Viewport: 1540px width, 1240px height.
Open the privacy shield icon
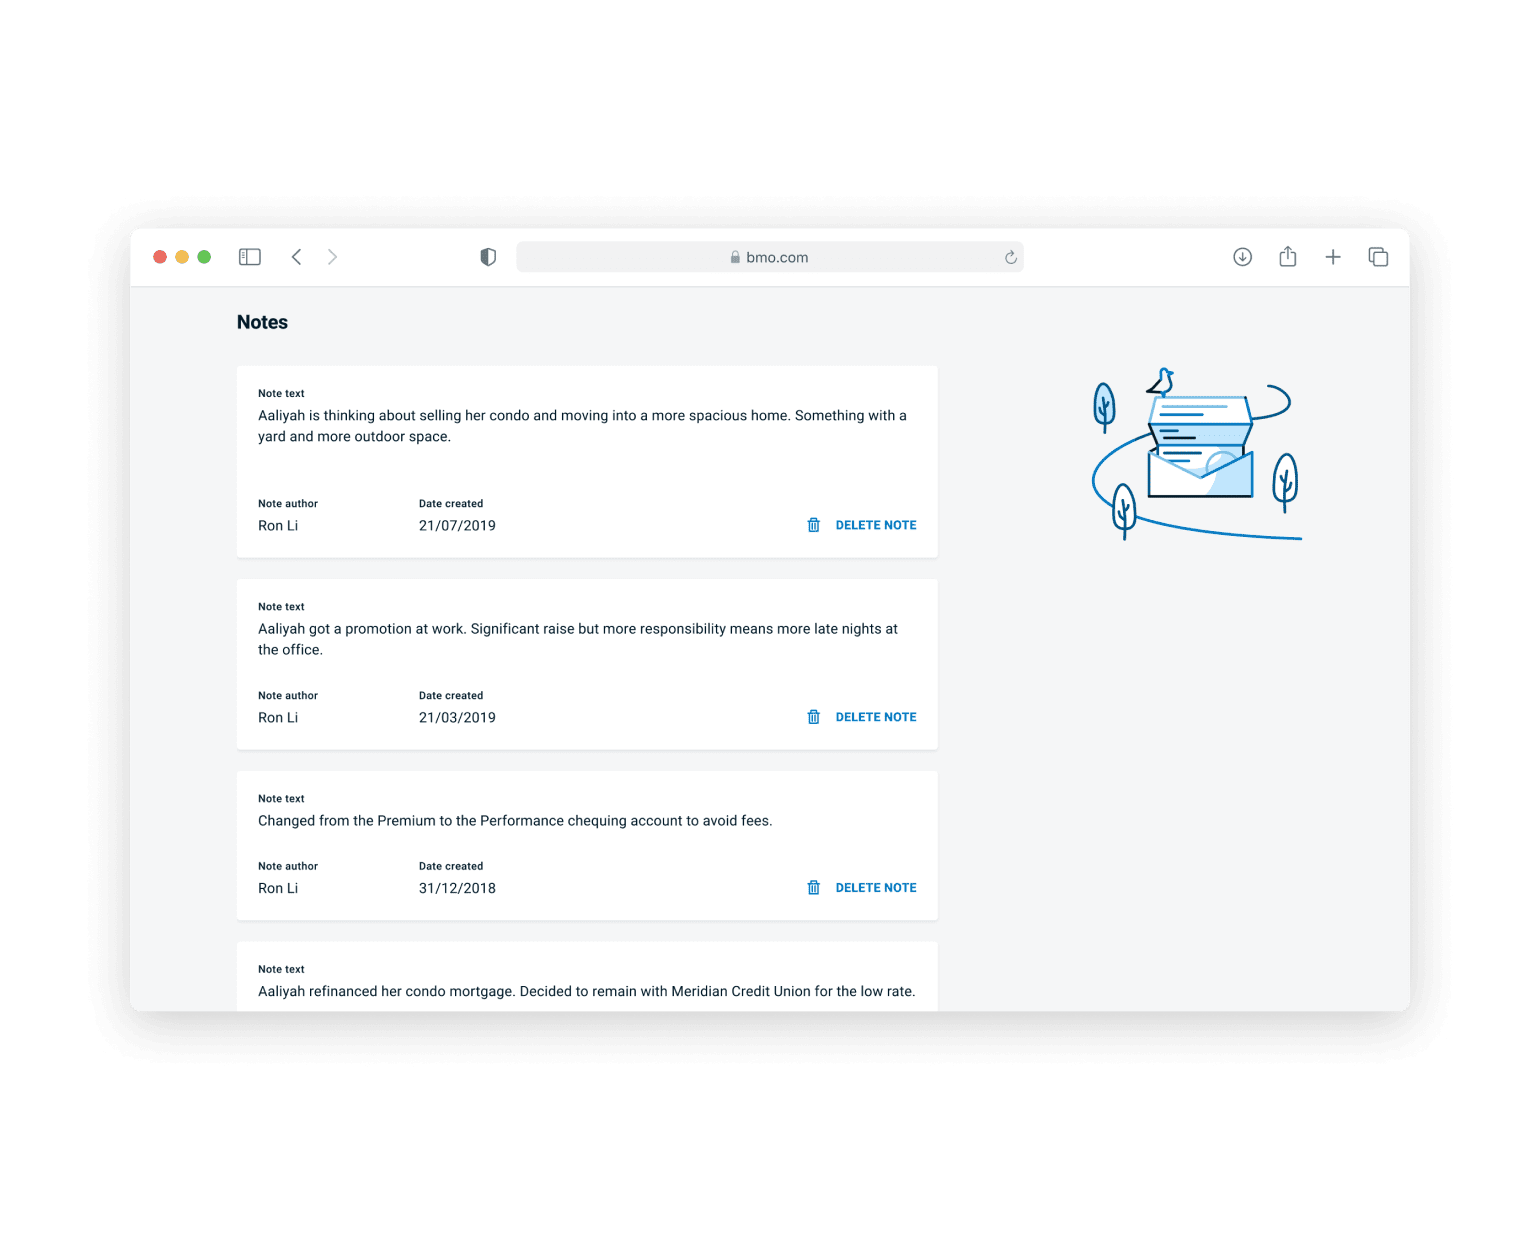click(488, 257)
